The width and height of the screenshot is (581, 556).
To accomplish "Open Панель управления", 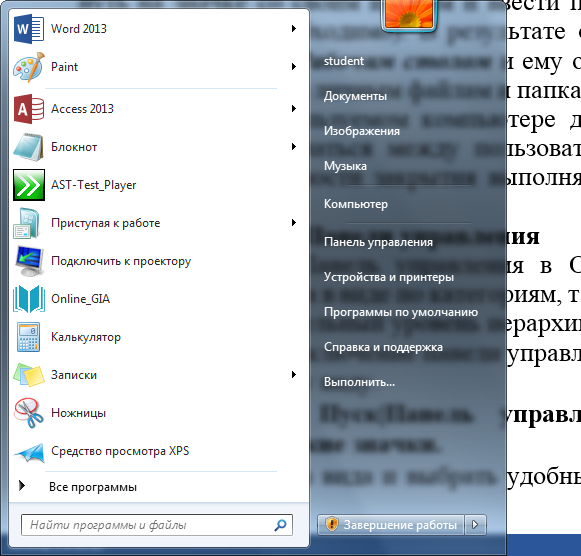I will point(378,242).
